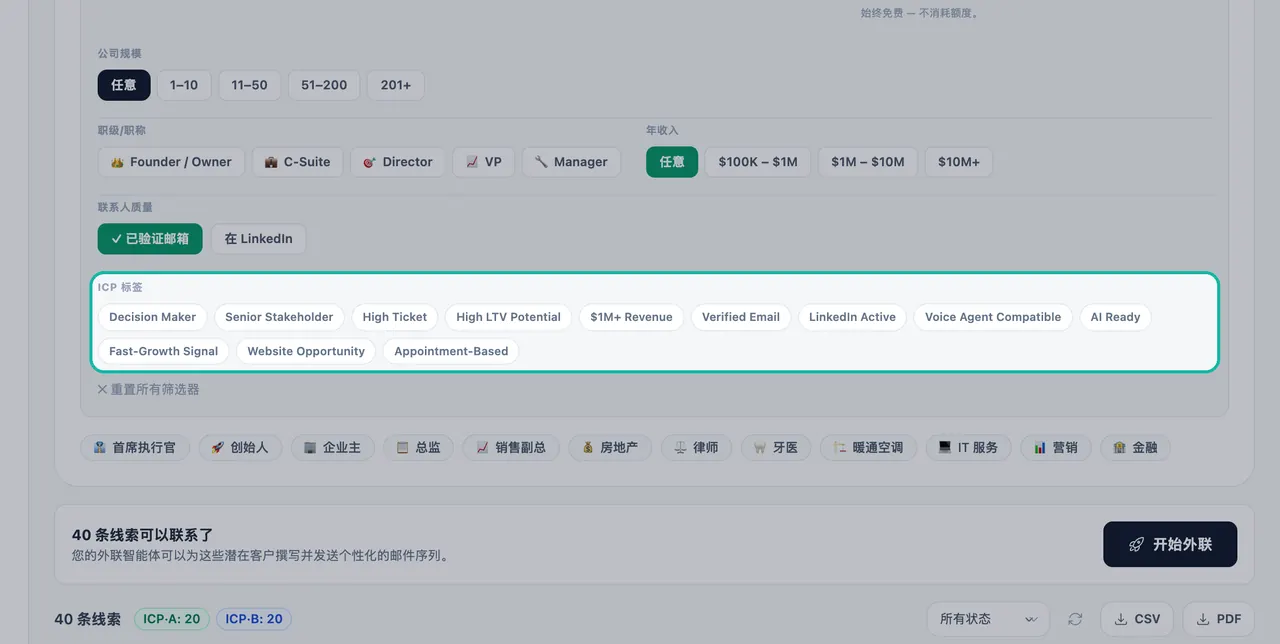Screen dimensions: 1280x644
Task: Select the High Ticket ICP tag
Action: 395,317
